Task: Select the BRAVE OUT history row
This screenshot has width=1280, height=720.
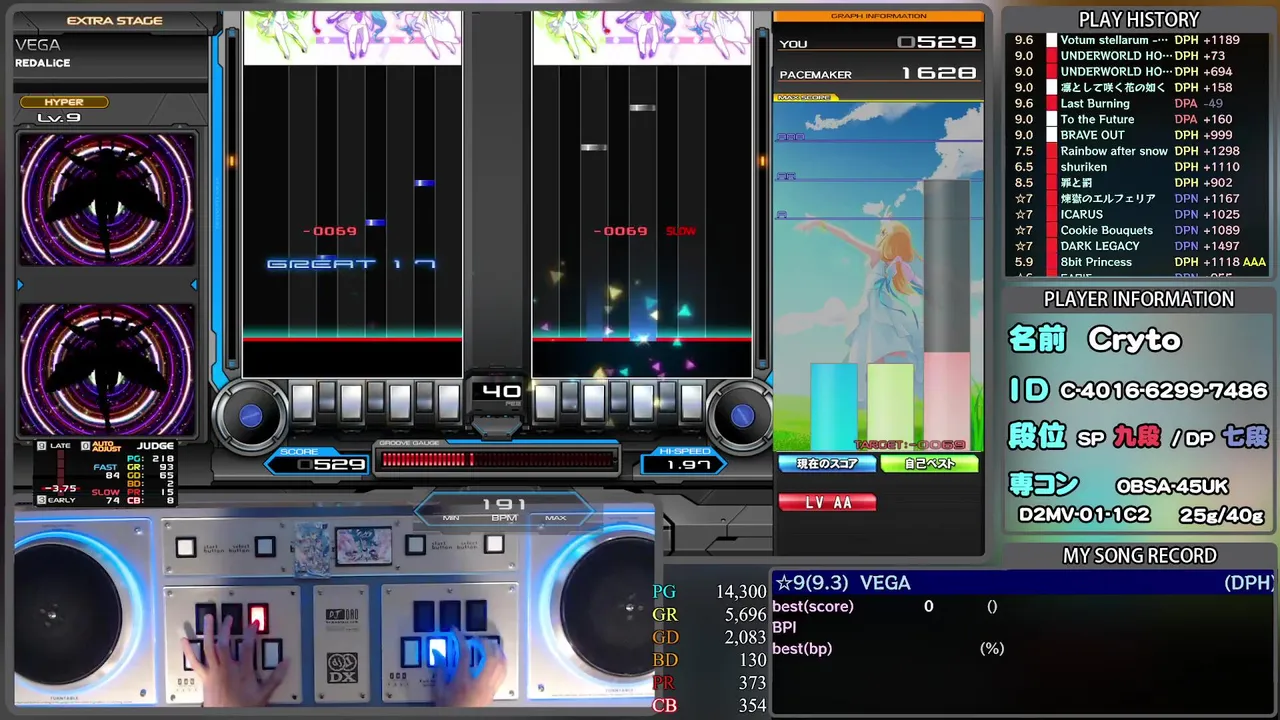Action: coord(1139,135)
